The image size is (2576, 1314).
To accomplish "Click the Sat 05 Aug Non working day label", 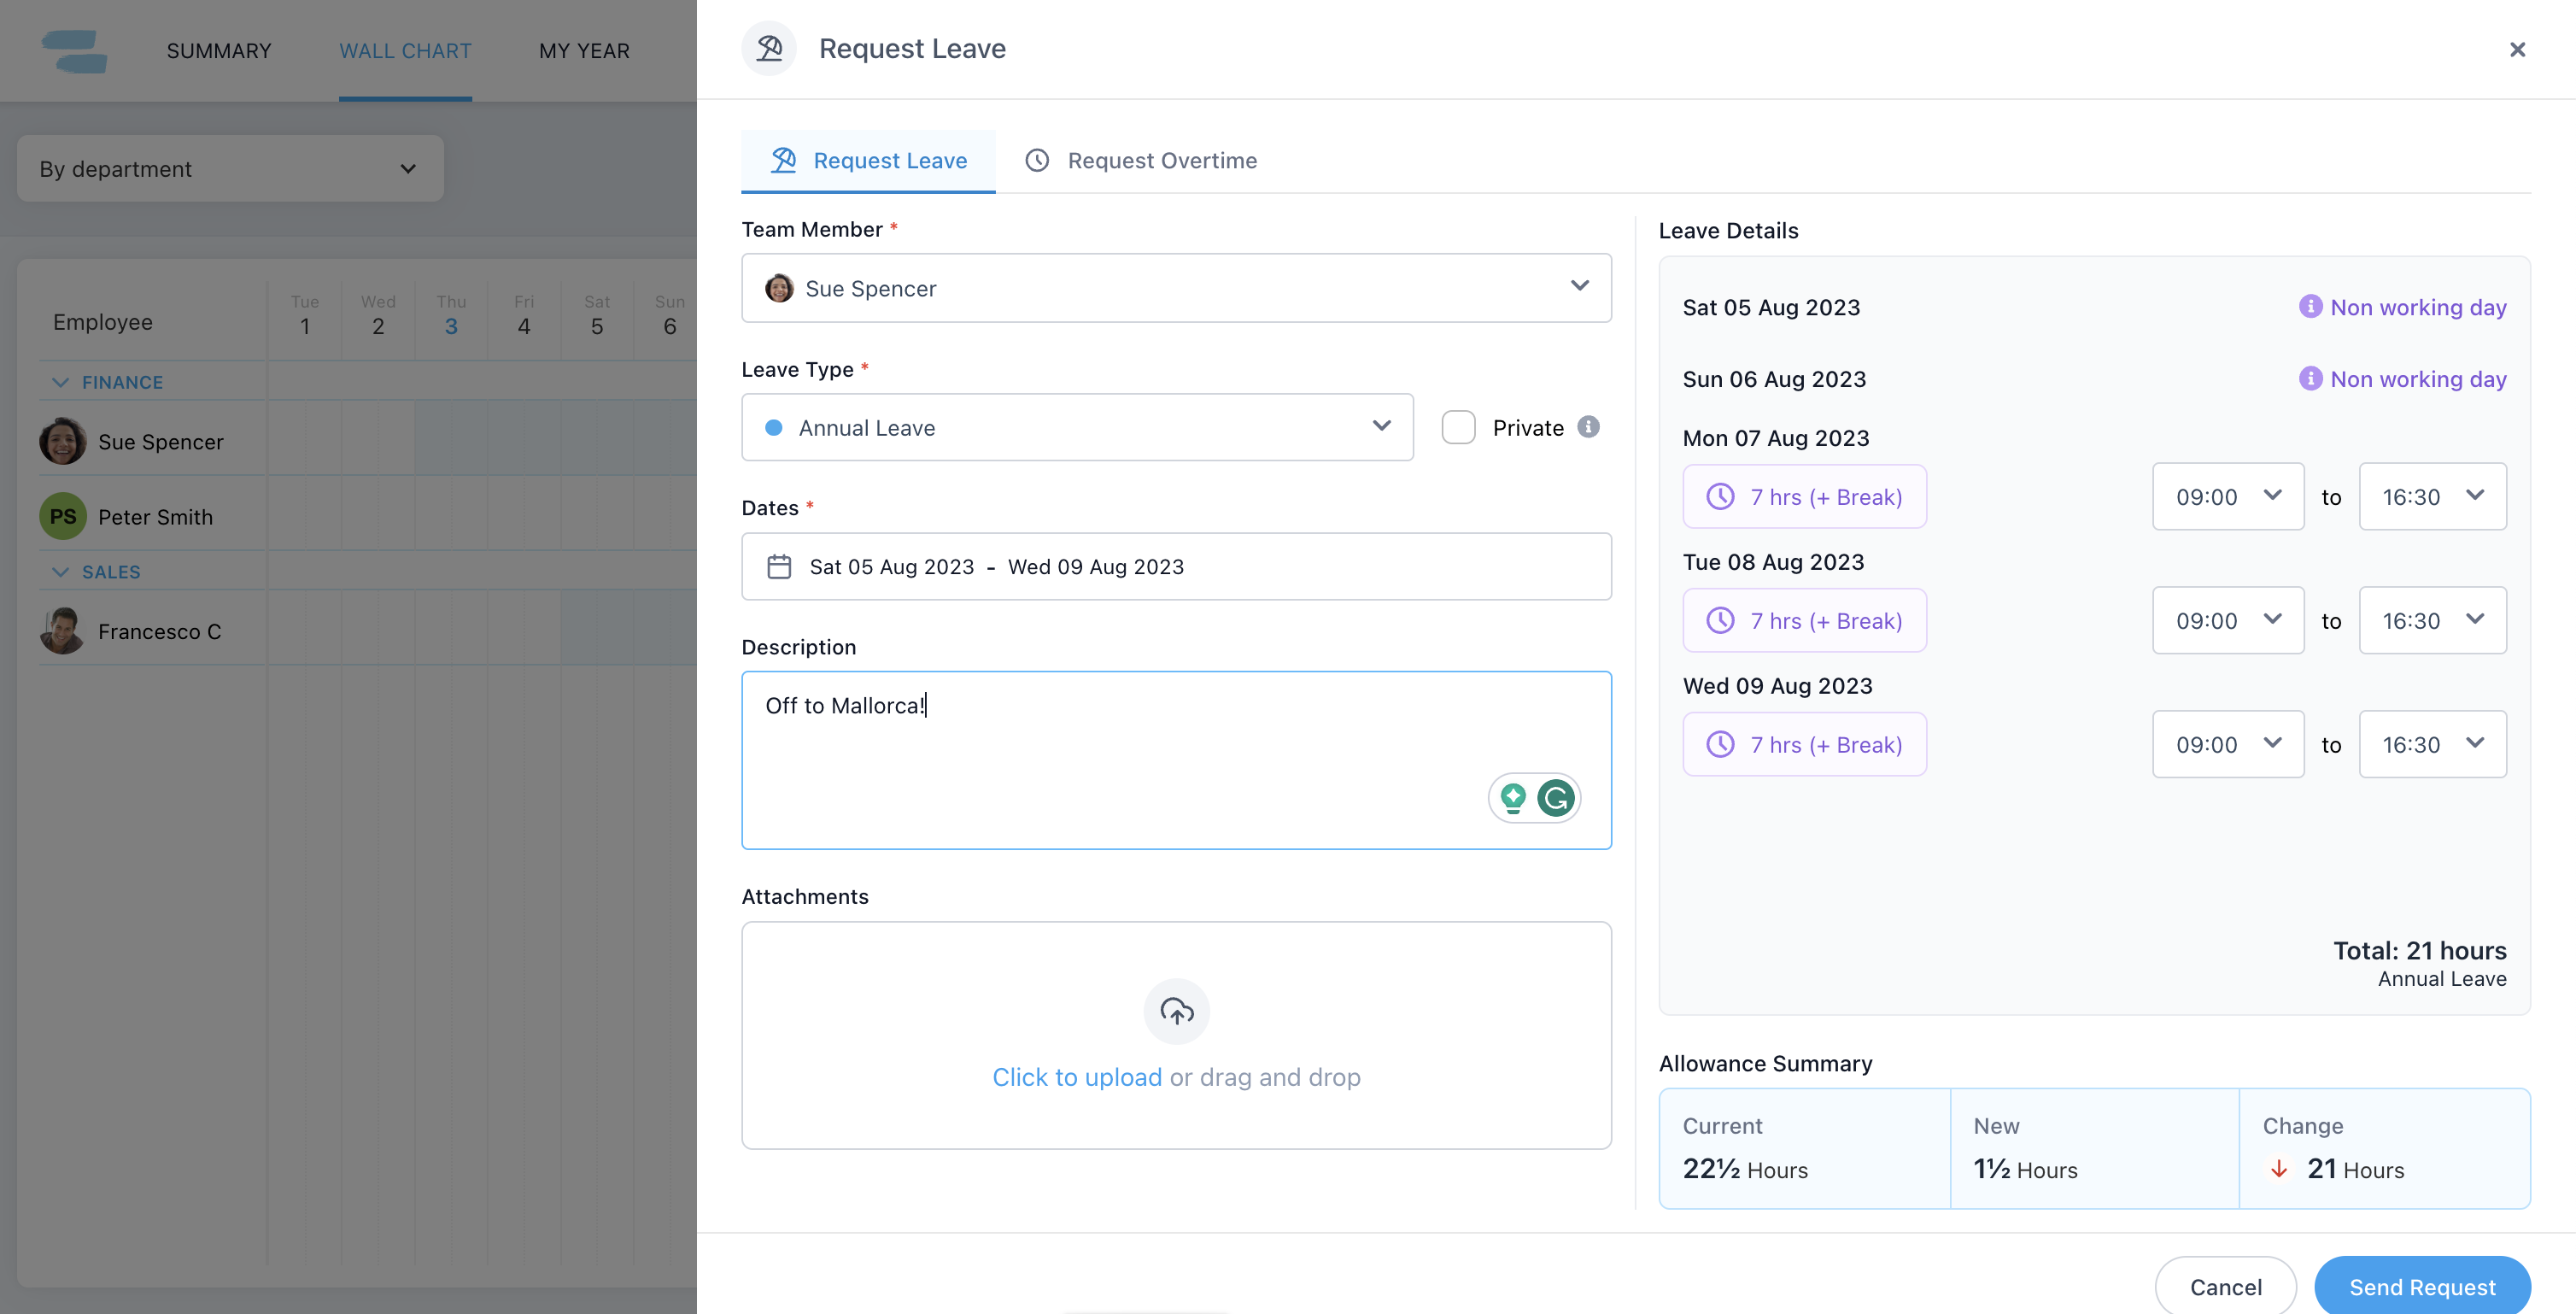I will pyautogui.click(x=2418, y=307).
